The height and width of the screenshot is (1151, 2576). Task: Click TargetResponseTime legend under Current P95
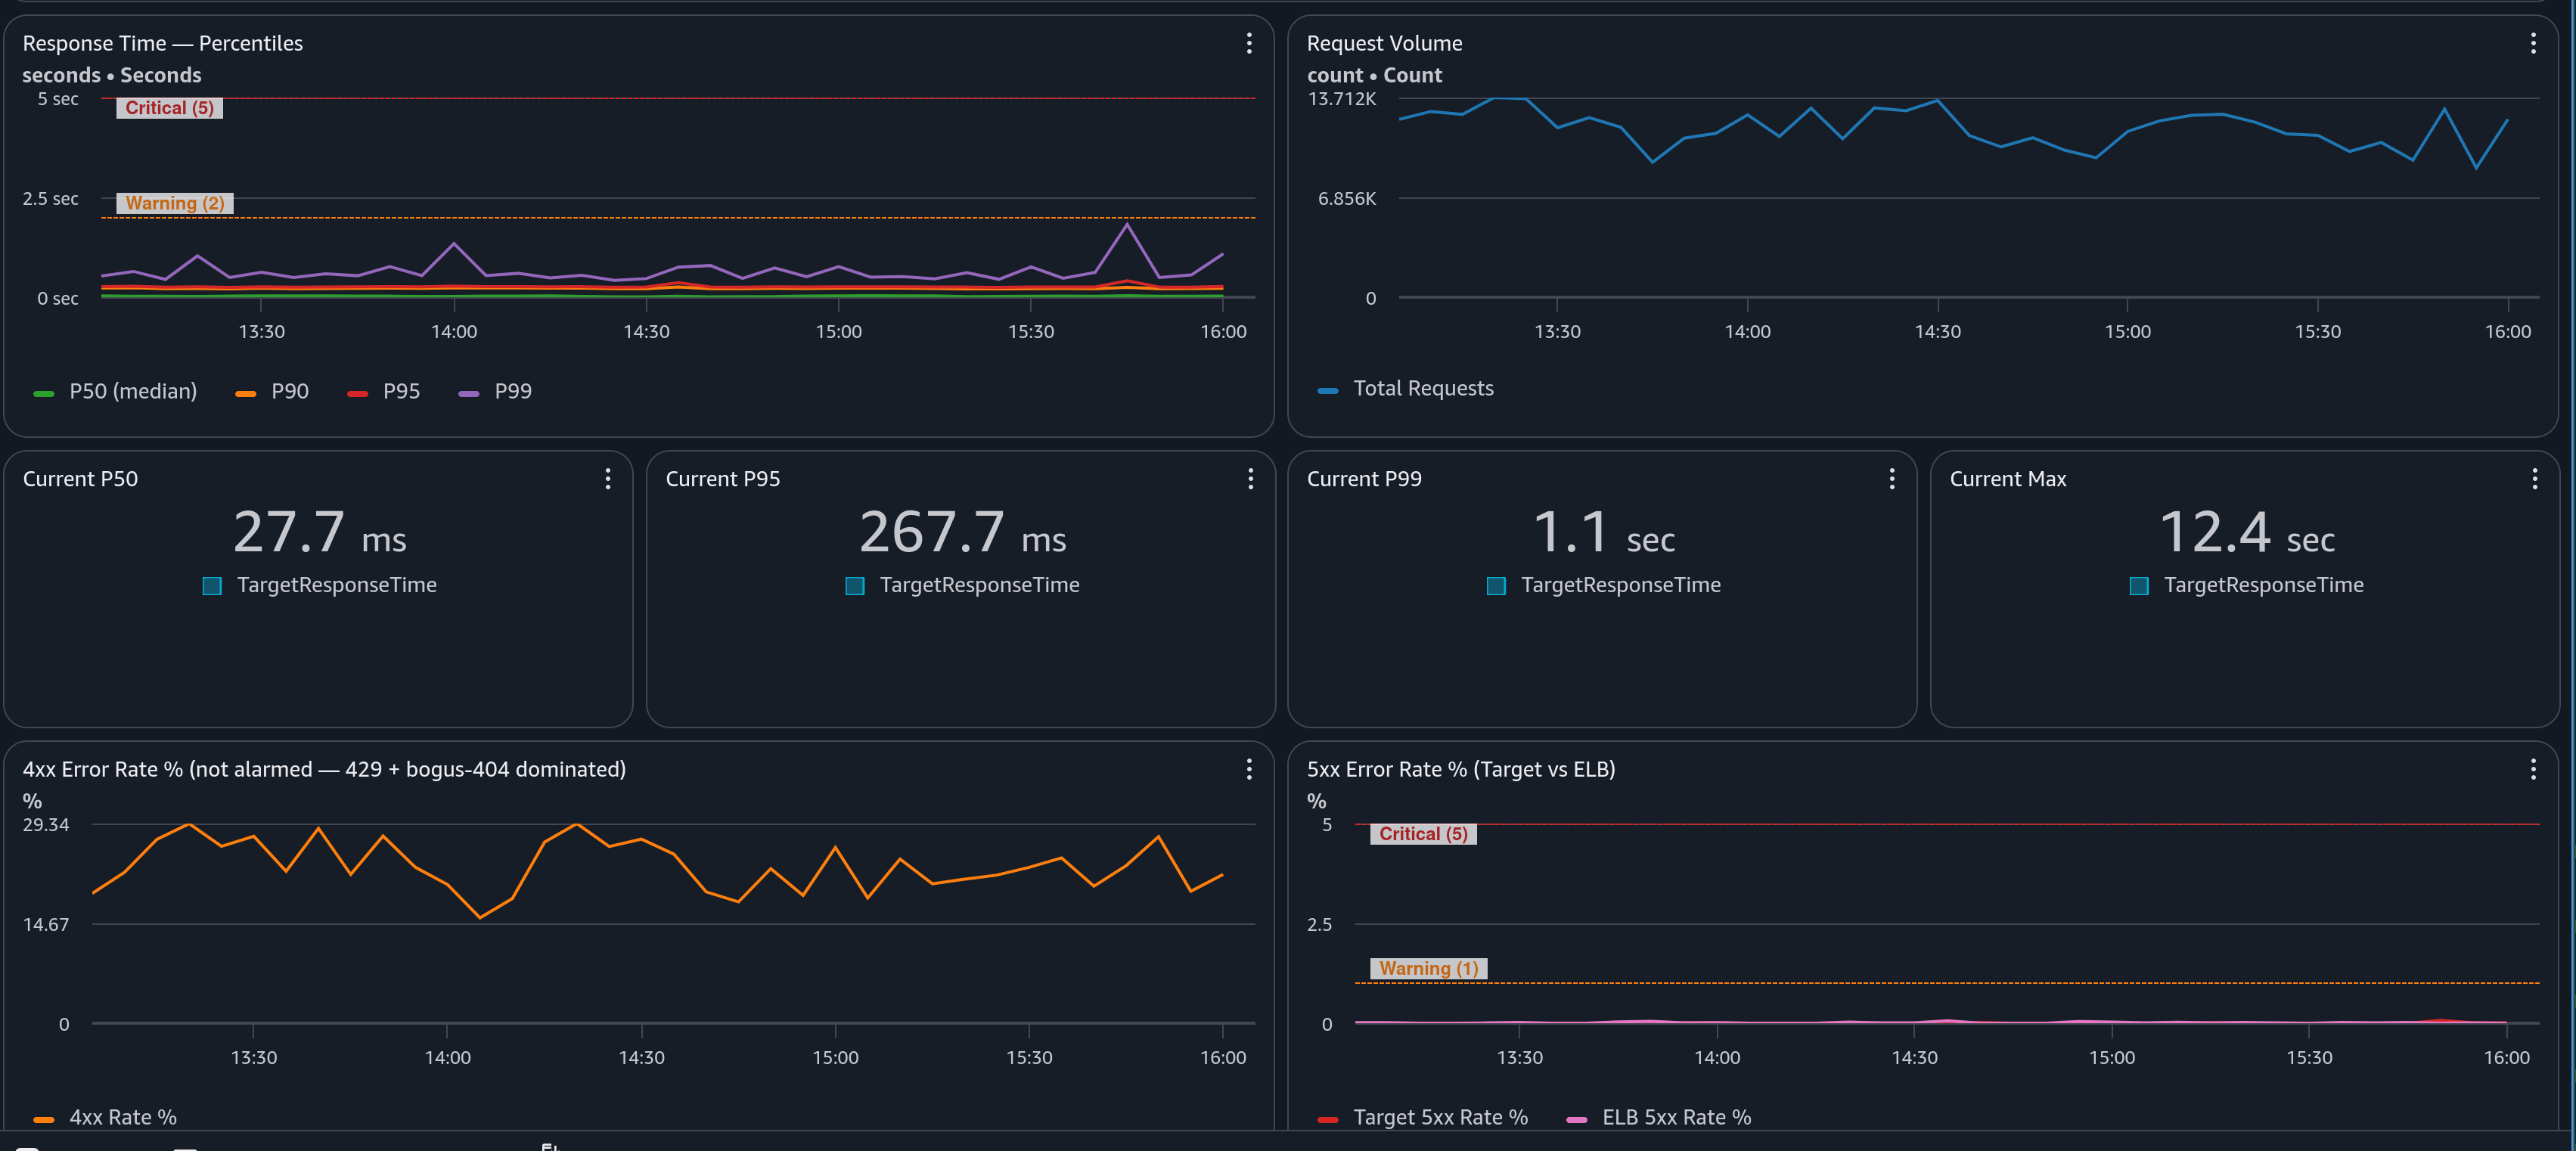962,585
